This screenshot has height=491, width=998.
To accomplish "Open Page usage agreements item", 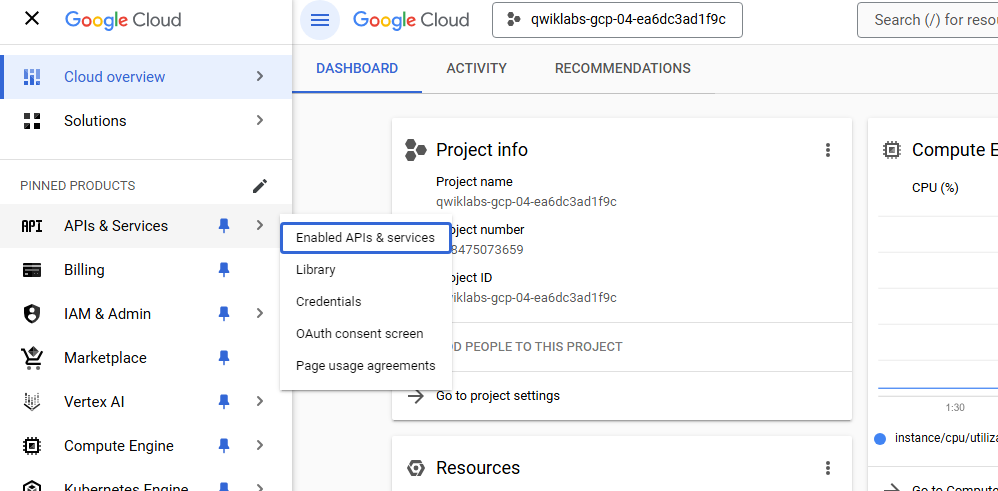I will (365, 366).
